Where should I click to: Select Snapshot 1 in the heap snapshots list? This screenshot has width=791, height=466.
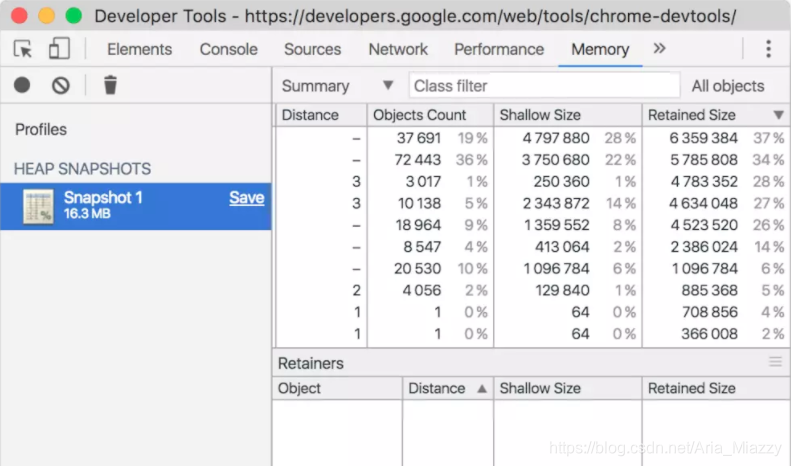[x=136, y=206]
